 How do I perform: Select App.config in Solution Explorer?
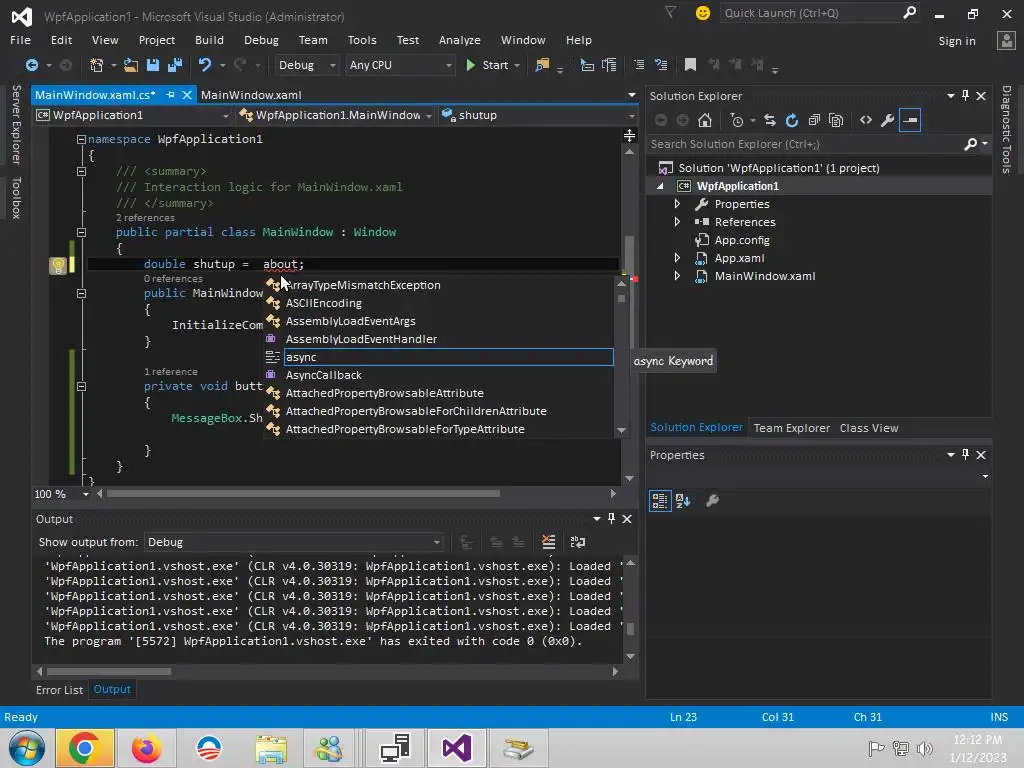(742, 240)
